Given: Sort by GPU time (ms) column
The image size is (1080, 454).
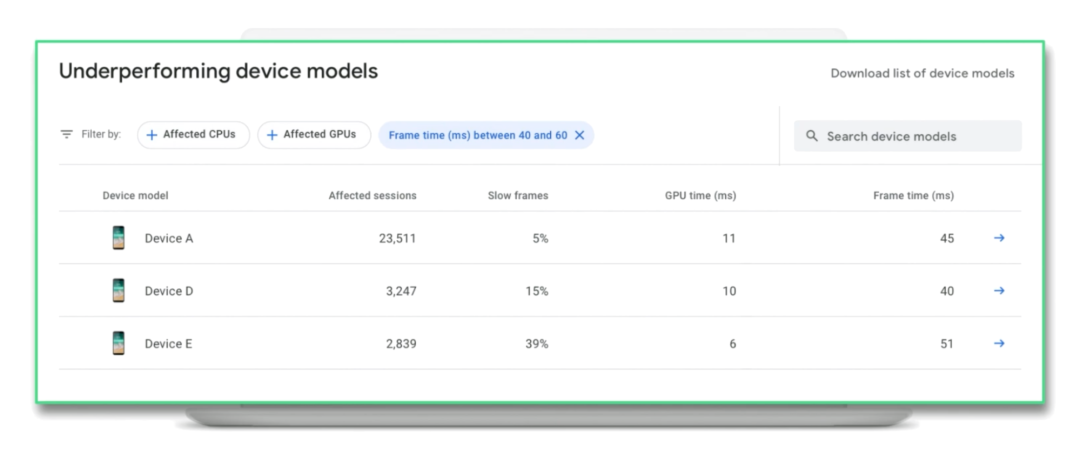Looking at the screenshot, I should [700, 196].
